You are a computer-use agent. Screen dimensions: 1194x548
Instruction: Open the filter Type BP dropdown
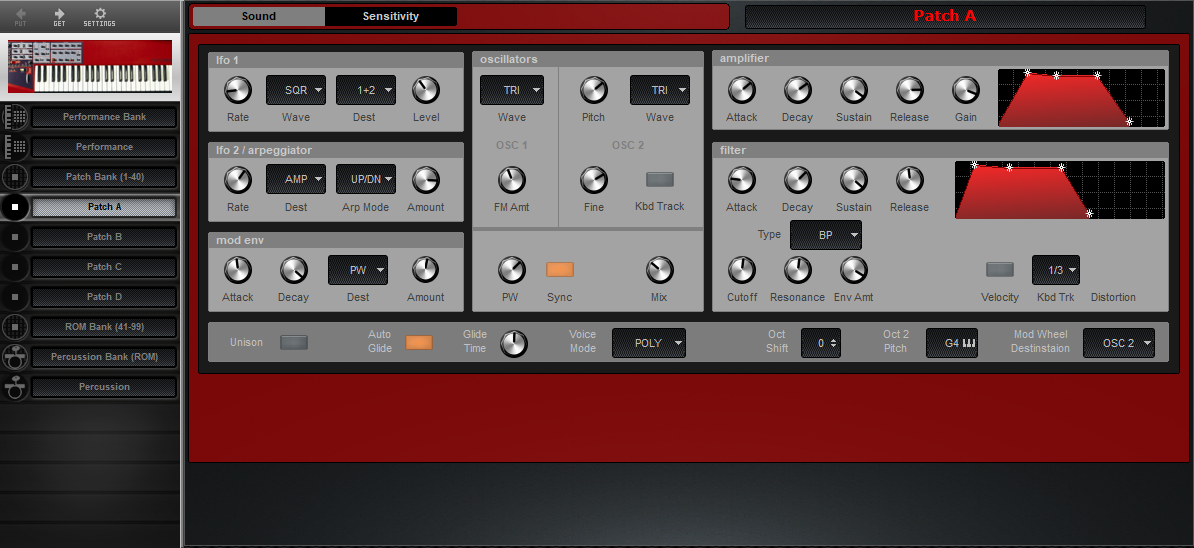tap(825, 235)
